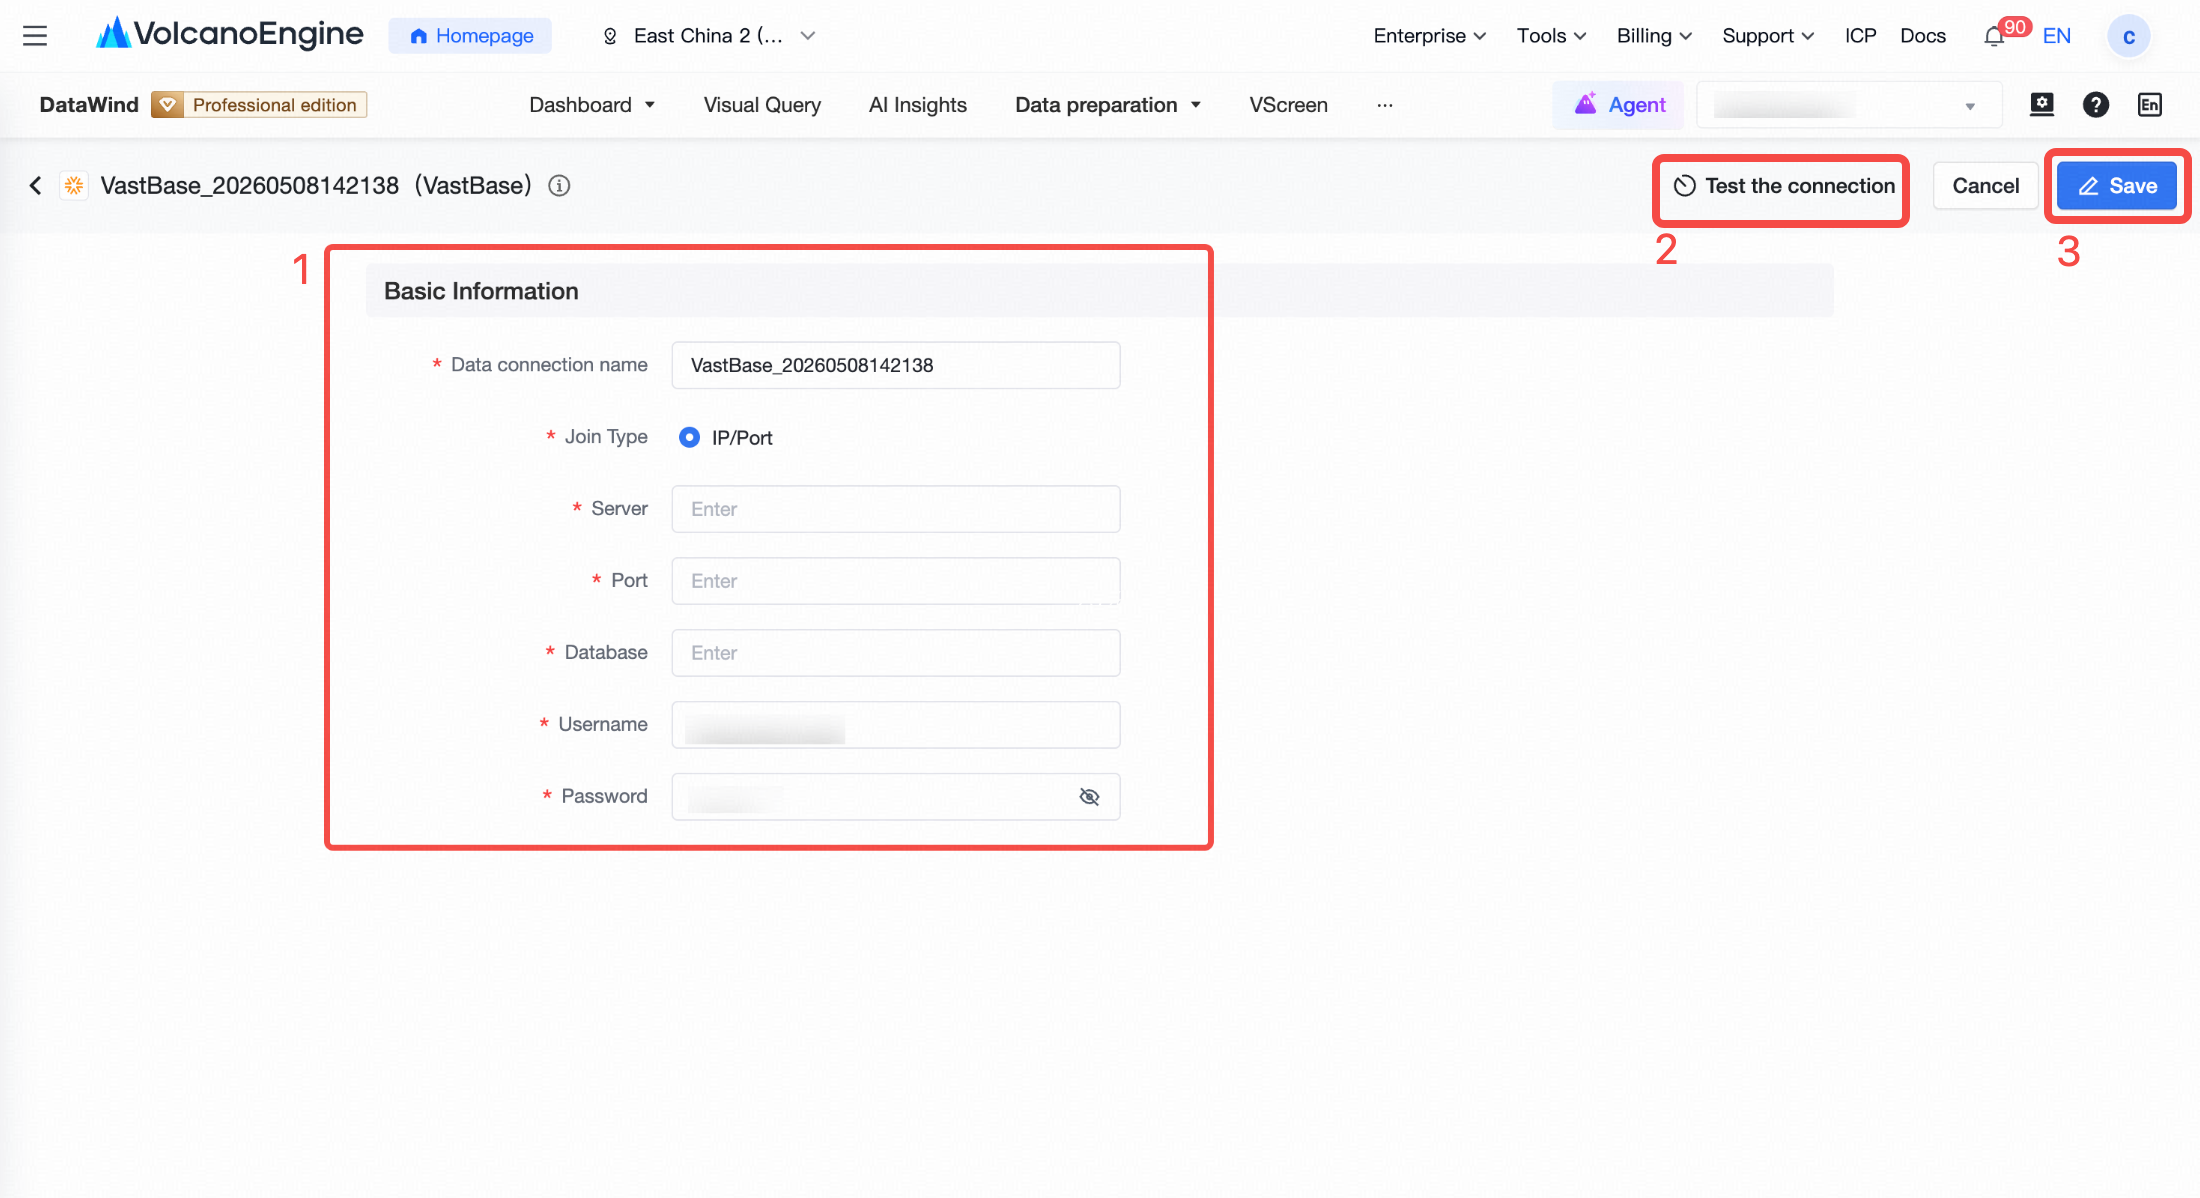Switch to Visual Query tab
2200x1198 pixels.
[762, 105]
